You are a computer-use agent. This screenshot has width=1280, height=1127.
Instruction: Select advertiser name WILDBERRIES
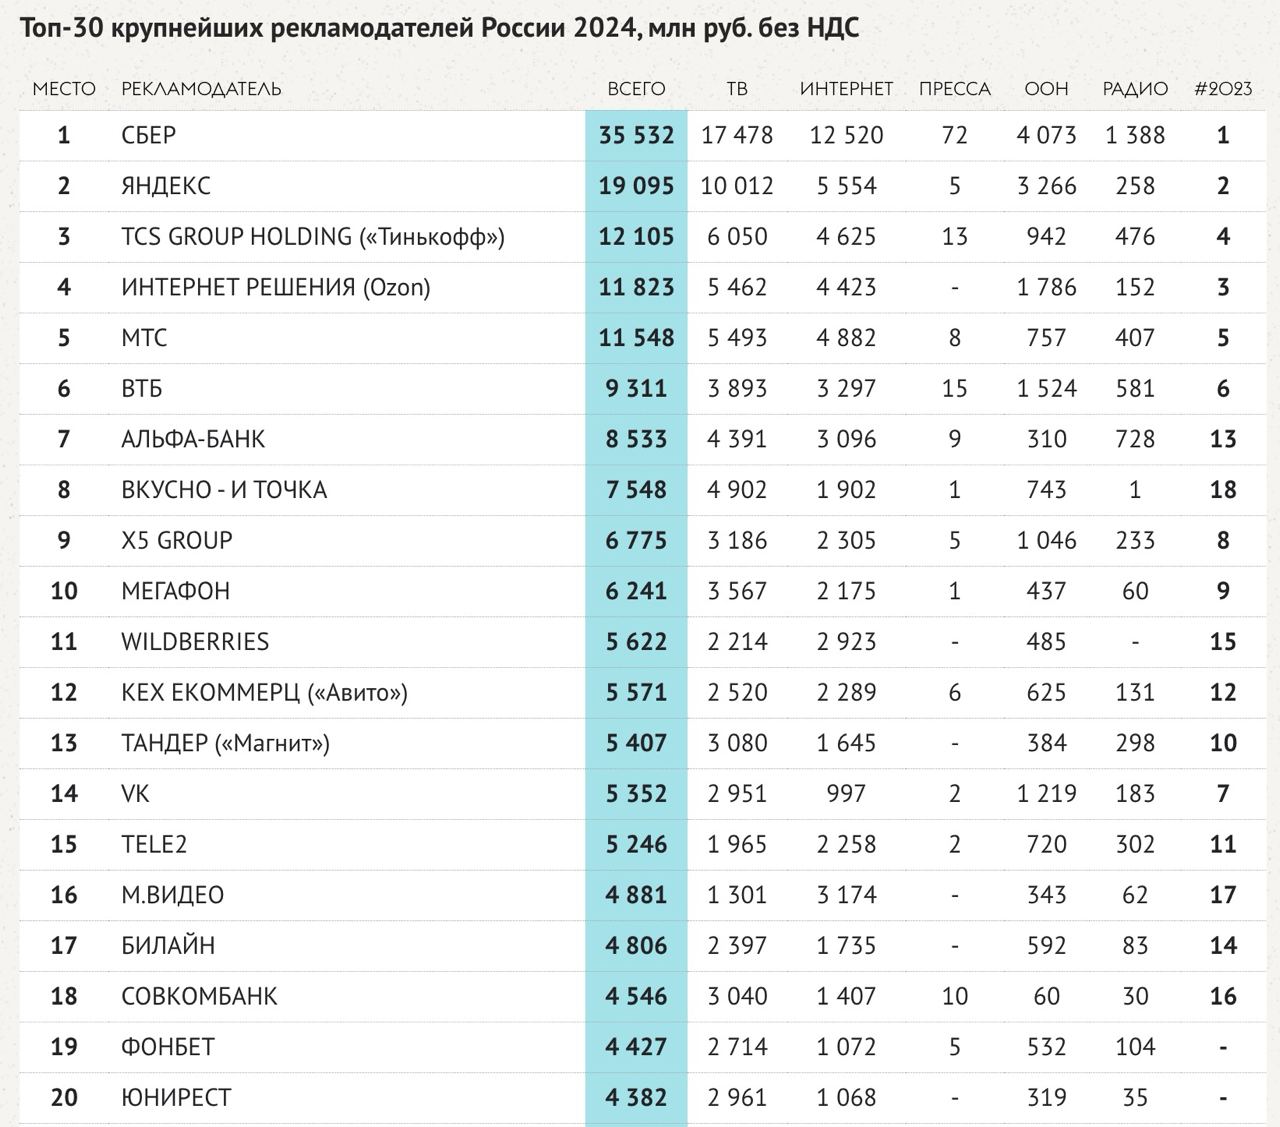(x=195, y=642)
